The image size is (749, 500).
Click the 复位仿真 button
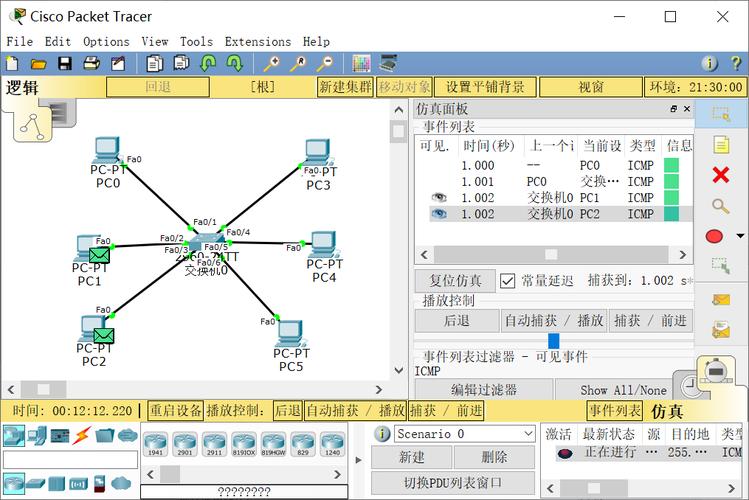click(455, 281)
